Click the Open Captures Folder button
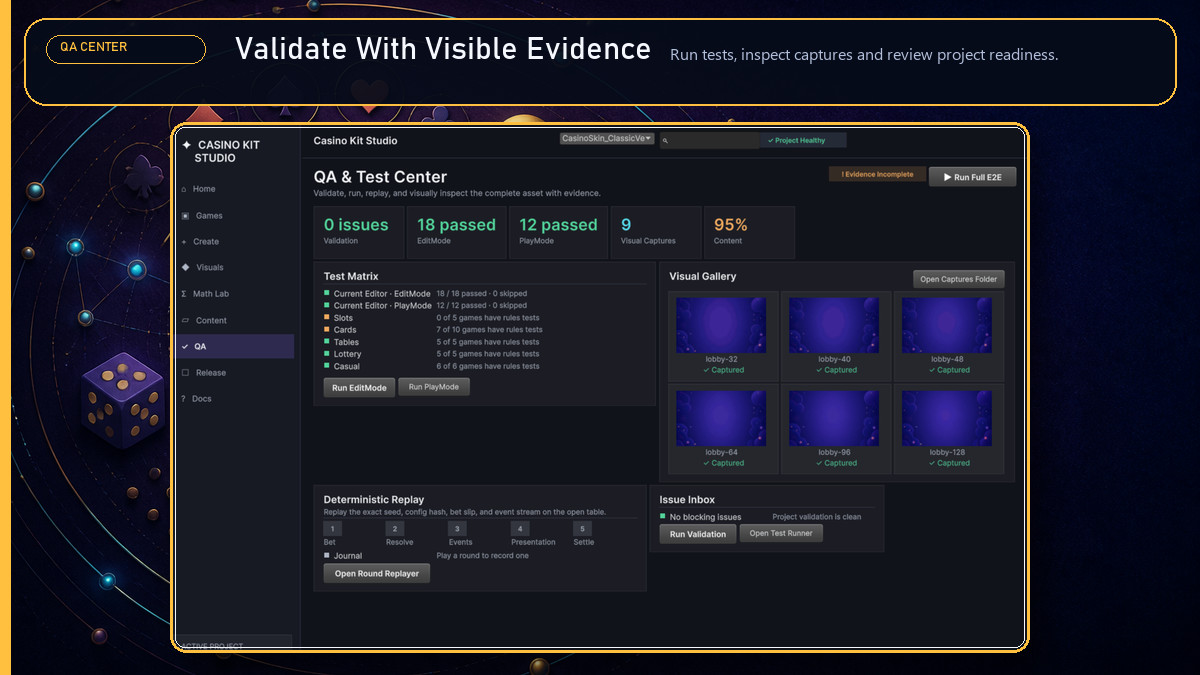 pos(958,279)
